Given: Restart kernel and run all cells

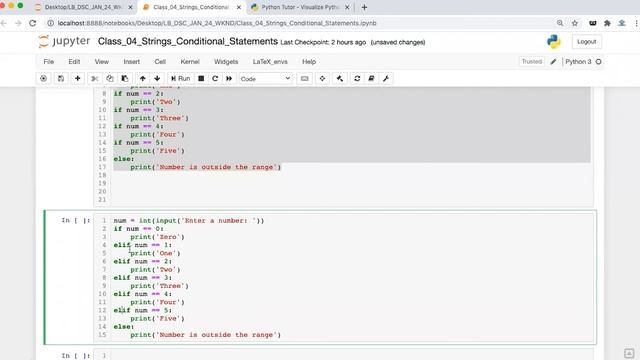Looking at the screenshot, I should (x=229, y=78).
